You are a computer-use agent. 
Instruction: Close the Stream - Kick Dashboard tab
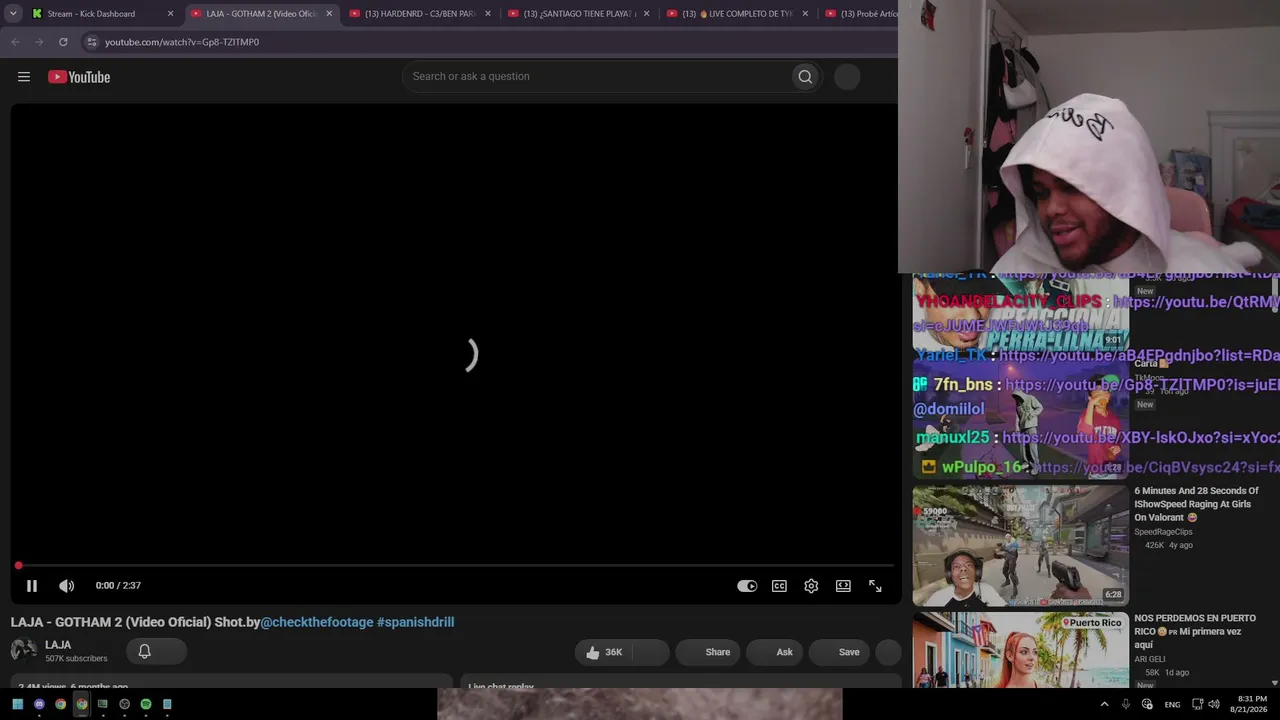coord(170,14)
